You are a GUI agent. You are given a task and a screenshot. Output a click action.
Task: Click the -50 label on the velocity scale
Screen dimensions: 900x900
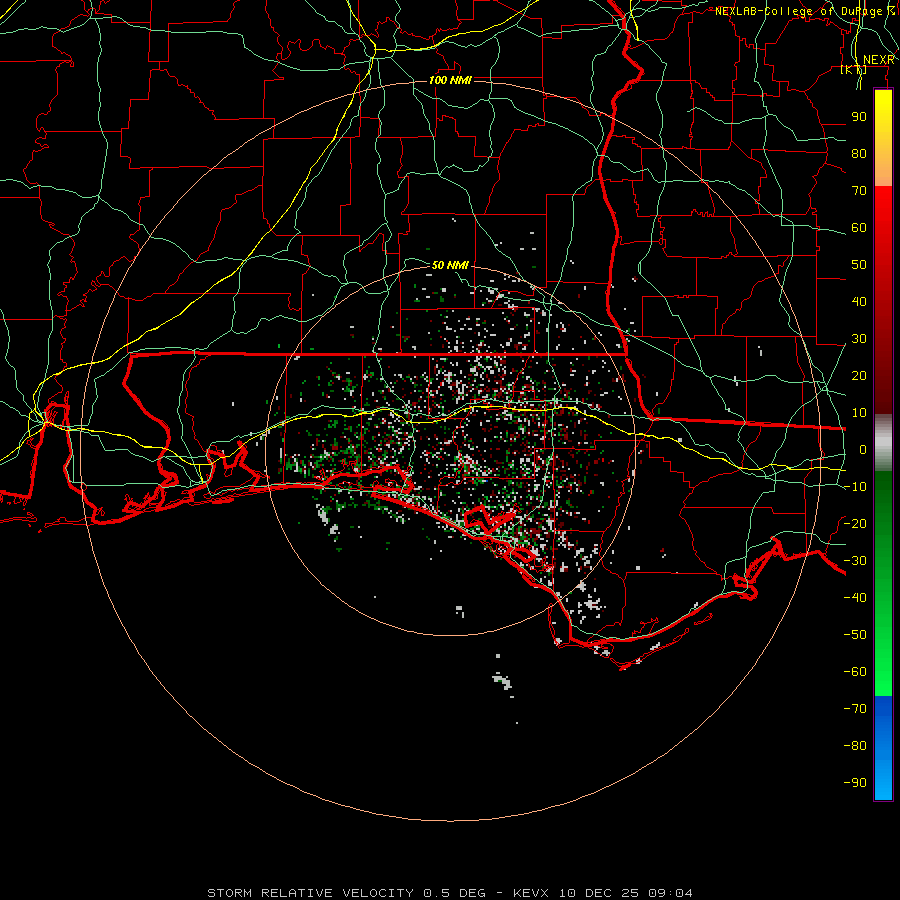click(x=855, y=635)
